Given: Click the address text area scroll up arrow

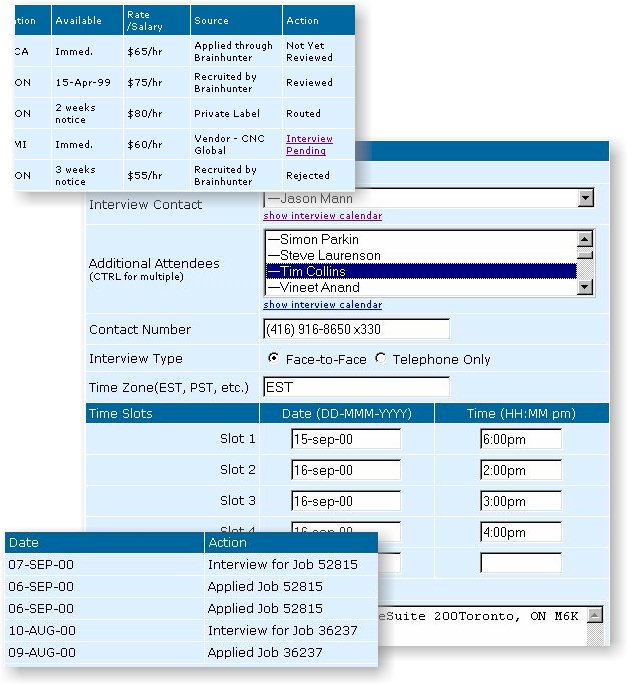Looking at the screenshot, I should [x=595, y=615].
